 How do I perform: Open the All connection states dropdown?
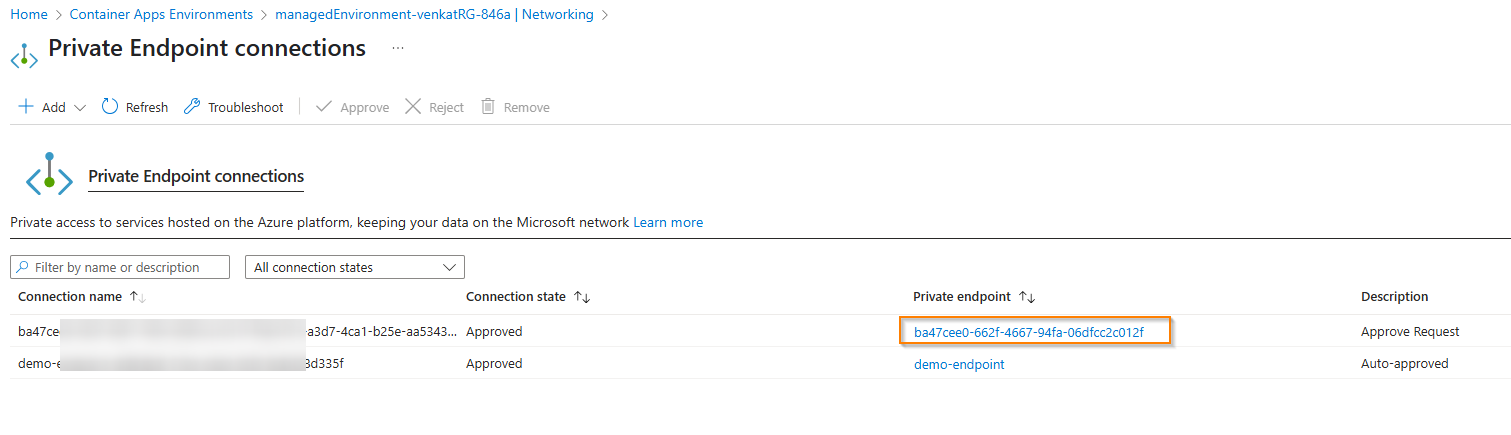(x=355, y=267)
